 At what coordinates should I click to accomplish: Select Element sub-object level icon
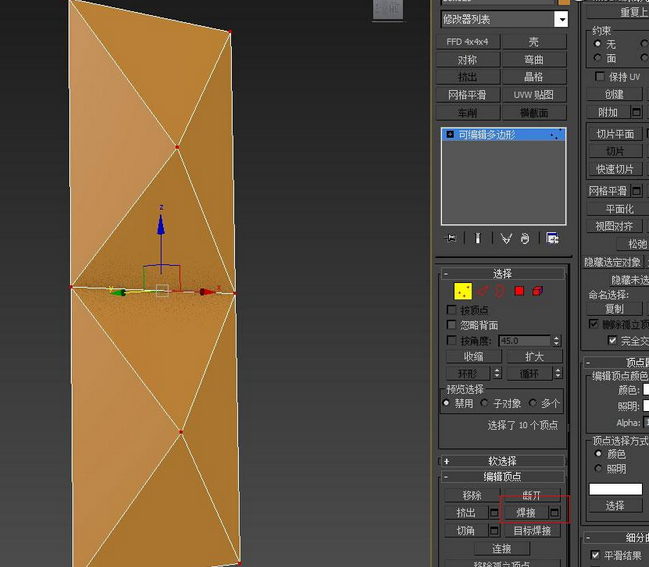pyautogui.click(x=537, y=291)
